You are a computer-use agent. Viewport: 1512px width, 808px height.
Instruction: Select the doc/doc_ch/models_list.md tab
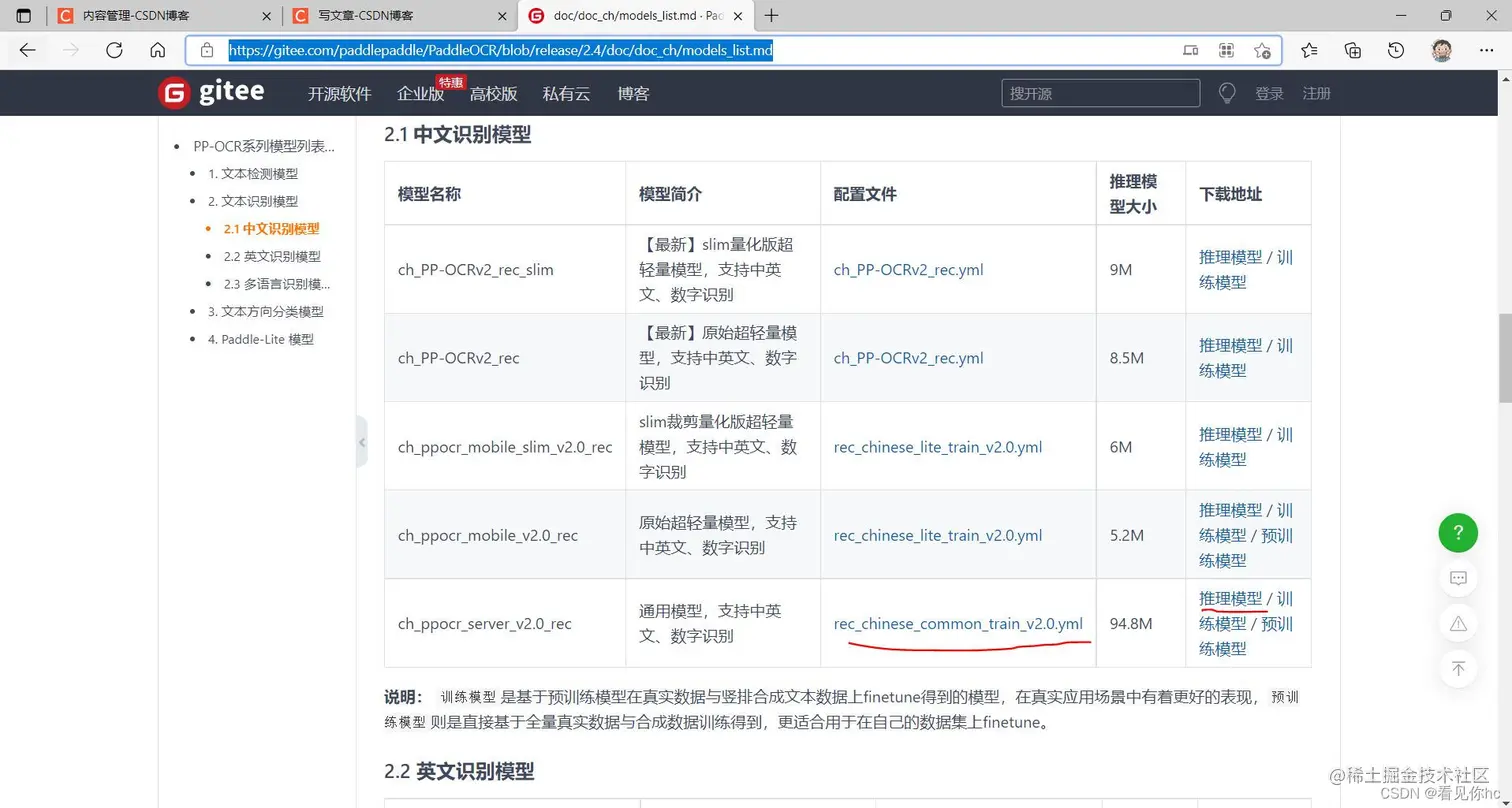click(x=636, y=16)
